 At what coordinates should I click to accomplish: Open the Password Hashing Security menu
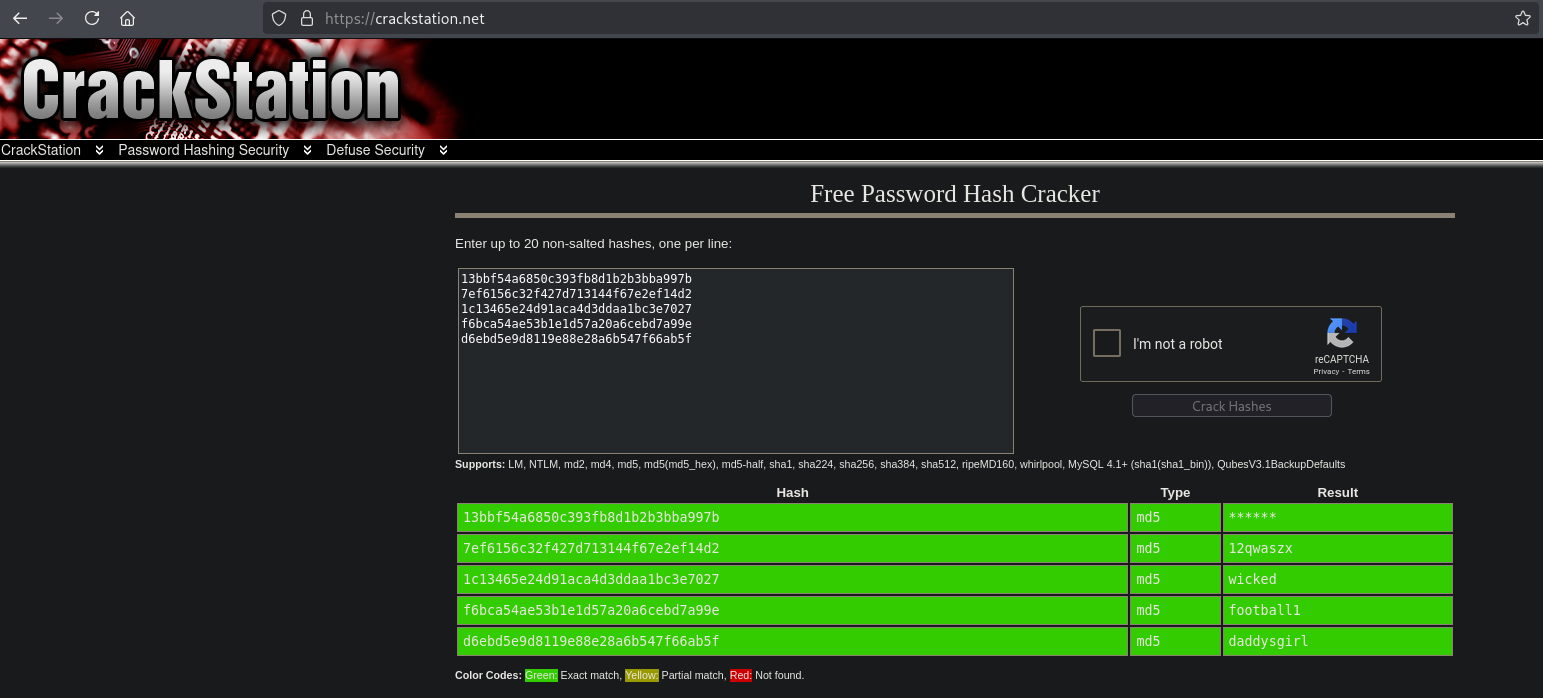click(x=203, y=150)
